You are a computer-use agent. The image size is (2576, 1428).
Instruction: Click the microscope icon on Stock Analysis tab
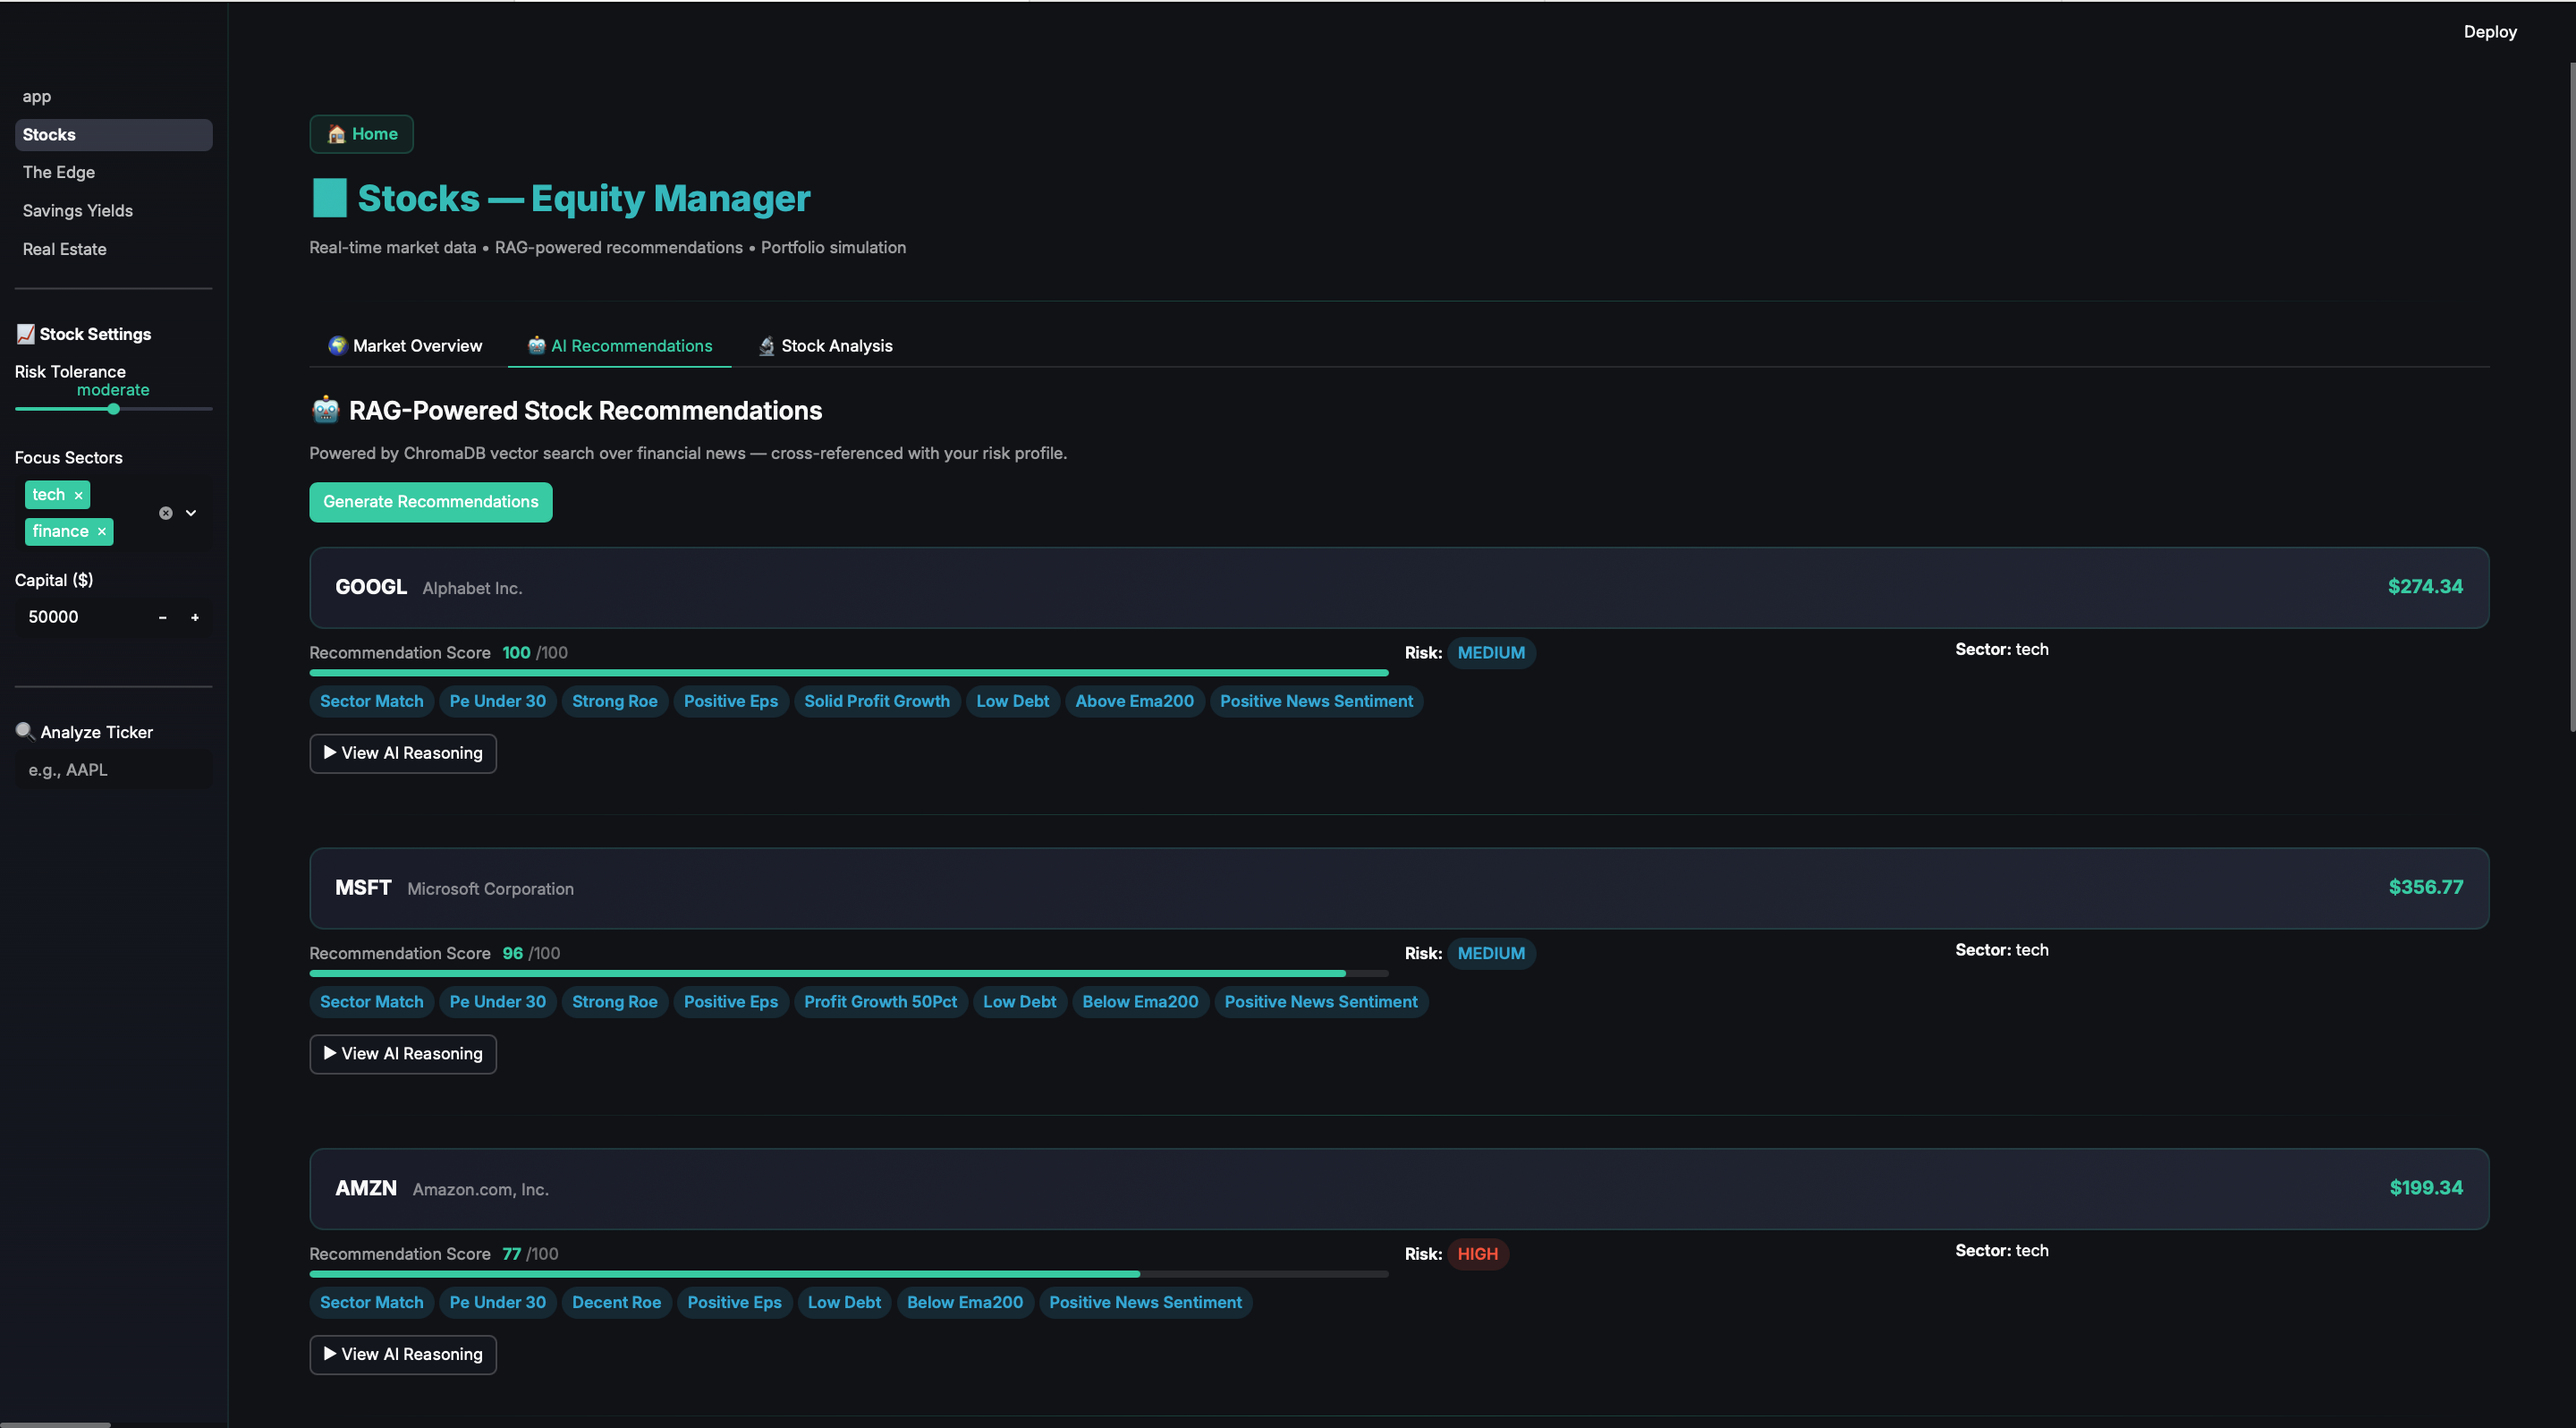tap(767, 346)
